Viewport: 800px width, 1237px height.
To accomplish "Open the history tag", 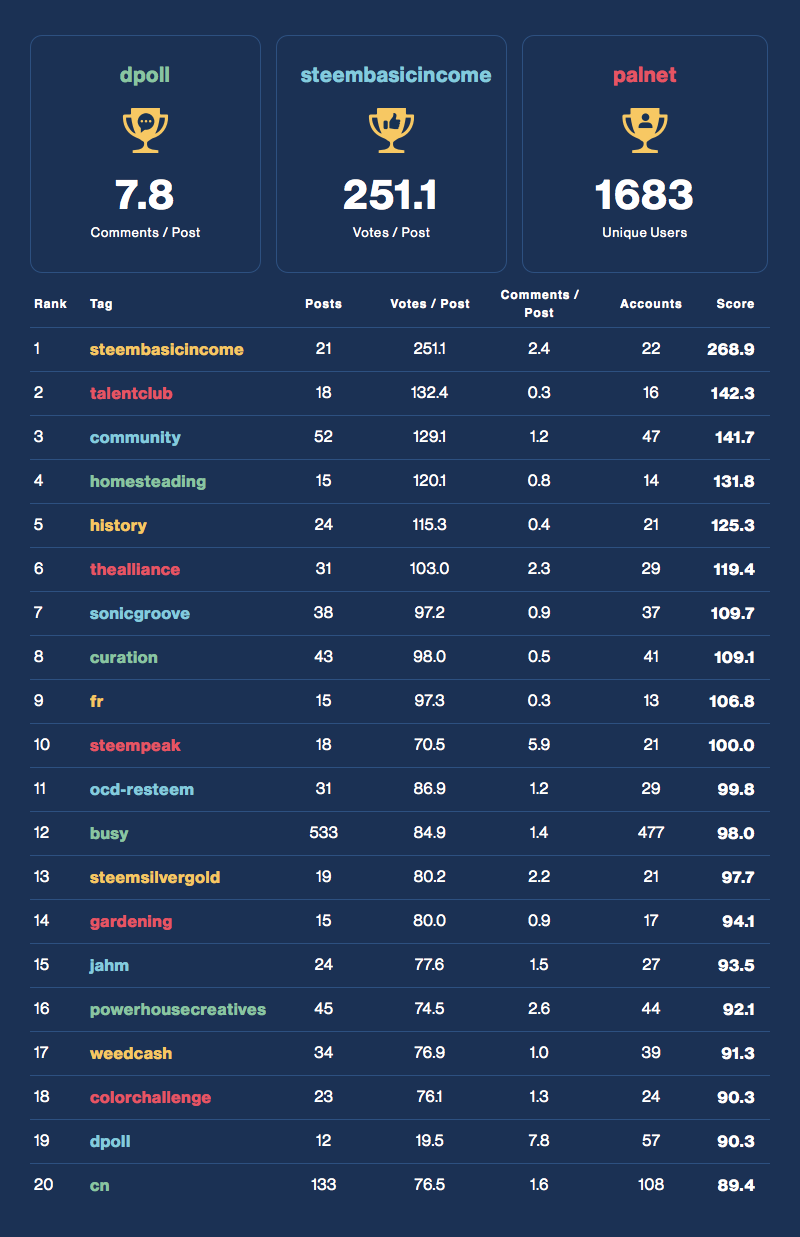I will pos(118,526).
